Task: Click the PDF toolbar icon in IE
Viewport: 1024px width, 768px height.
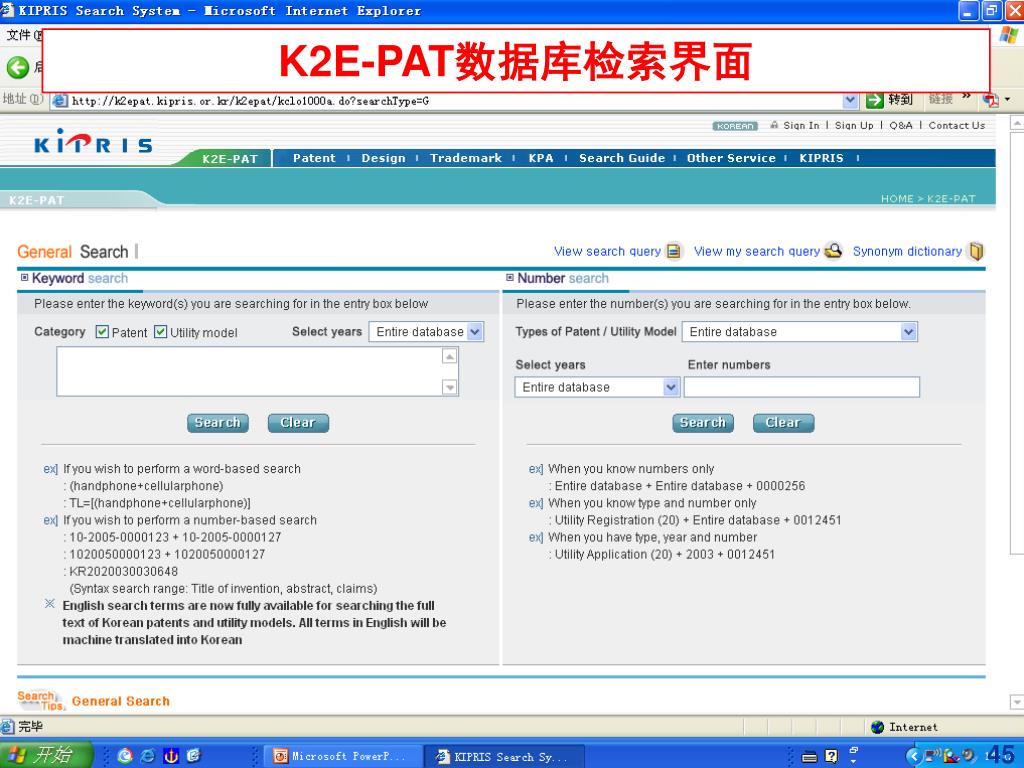Action: click(991, 100)
